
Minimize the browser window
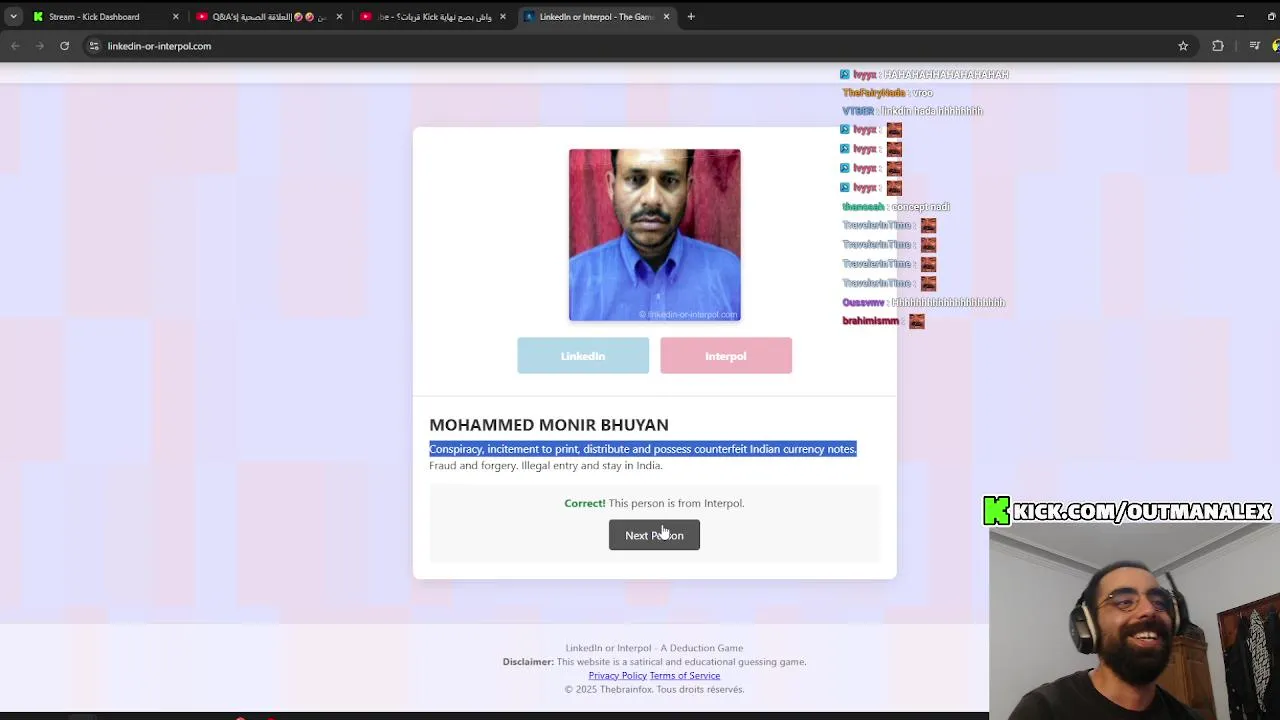(1240, 16)
